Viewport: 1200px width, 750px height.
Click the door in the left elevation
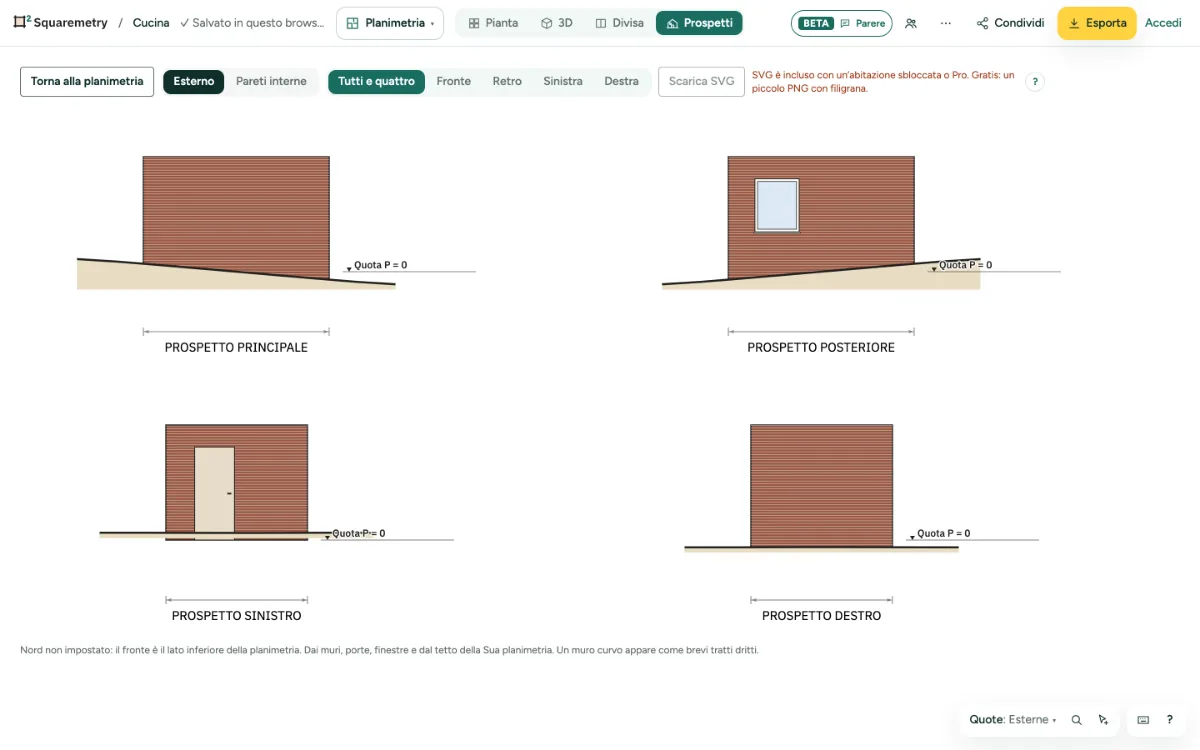point(214,491)
